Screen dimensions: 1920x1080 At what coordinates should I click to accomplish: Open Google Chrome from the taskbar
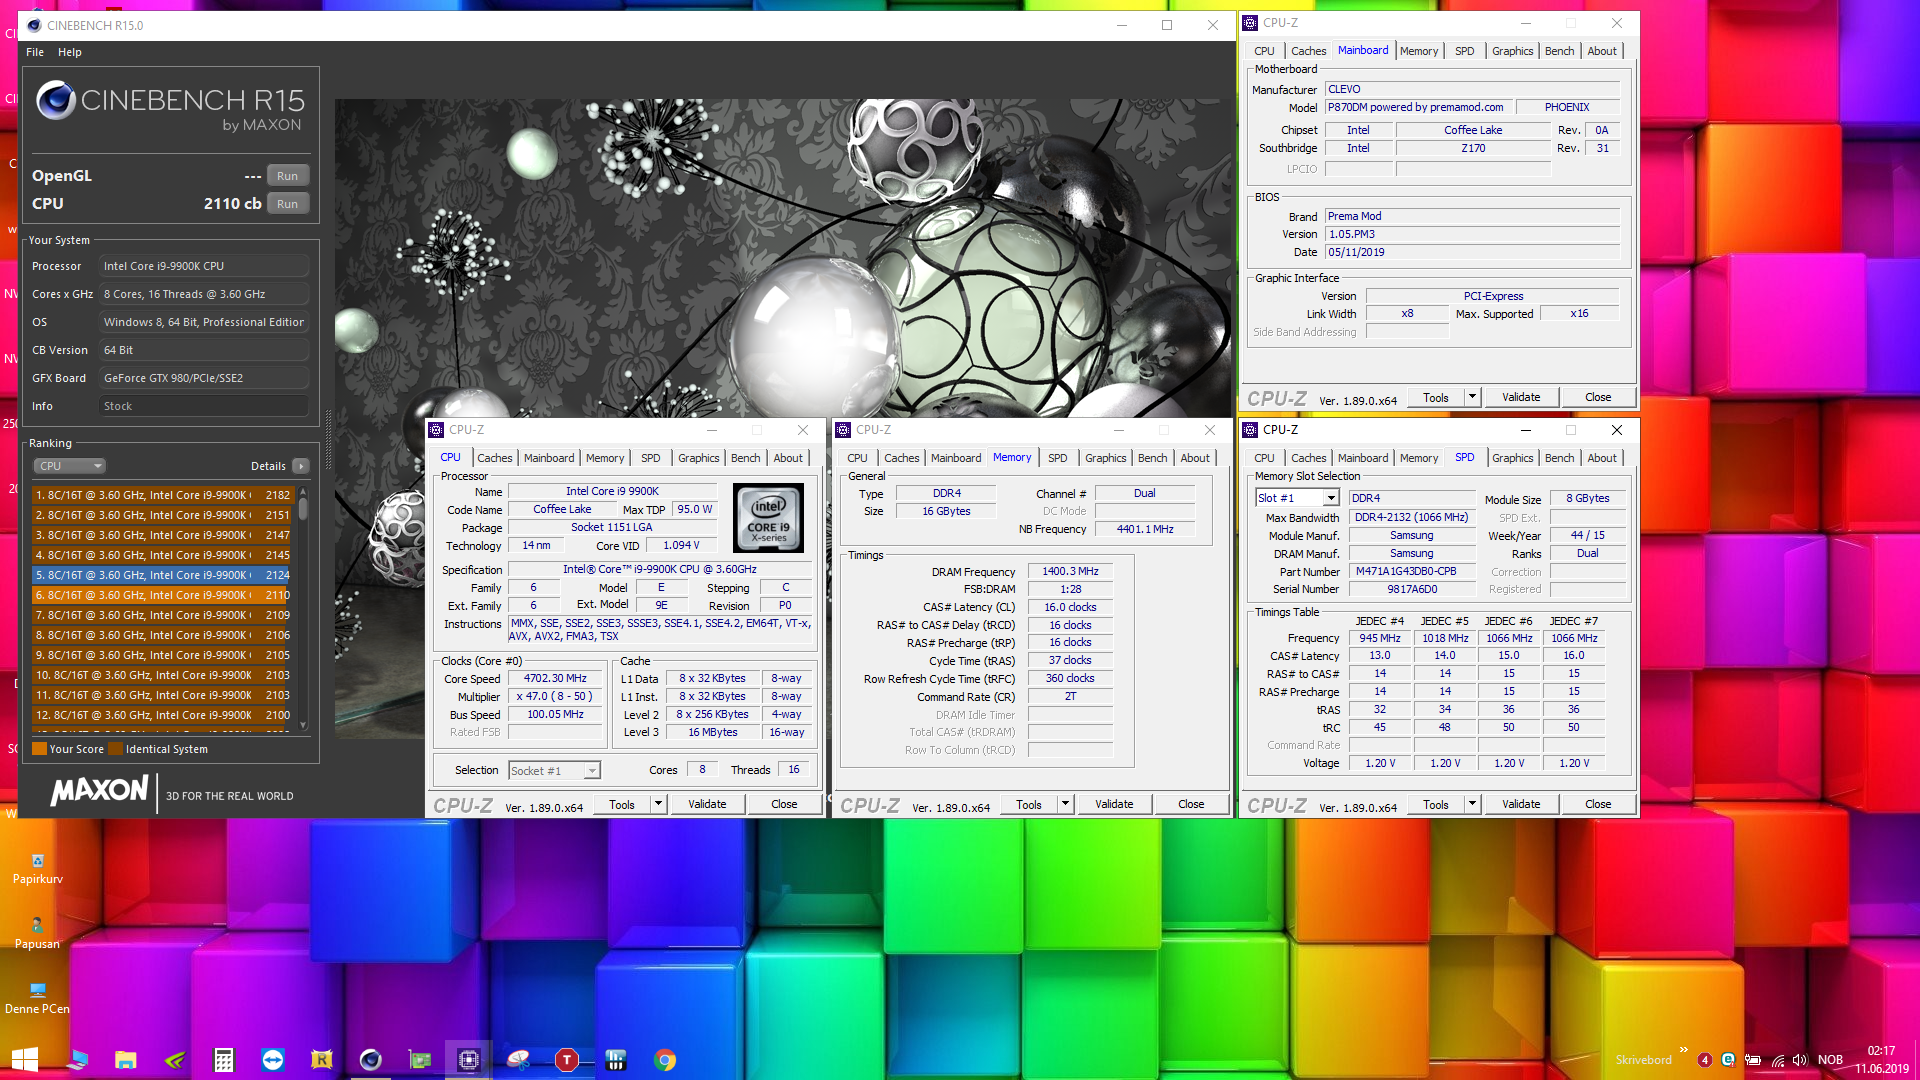coord(665,1060)
